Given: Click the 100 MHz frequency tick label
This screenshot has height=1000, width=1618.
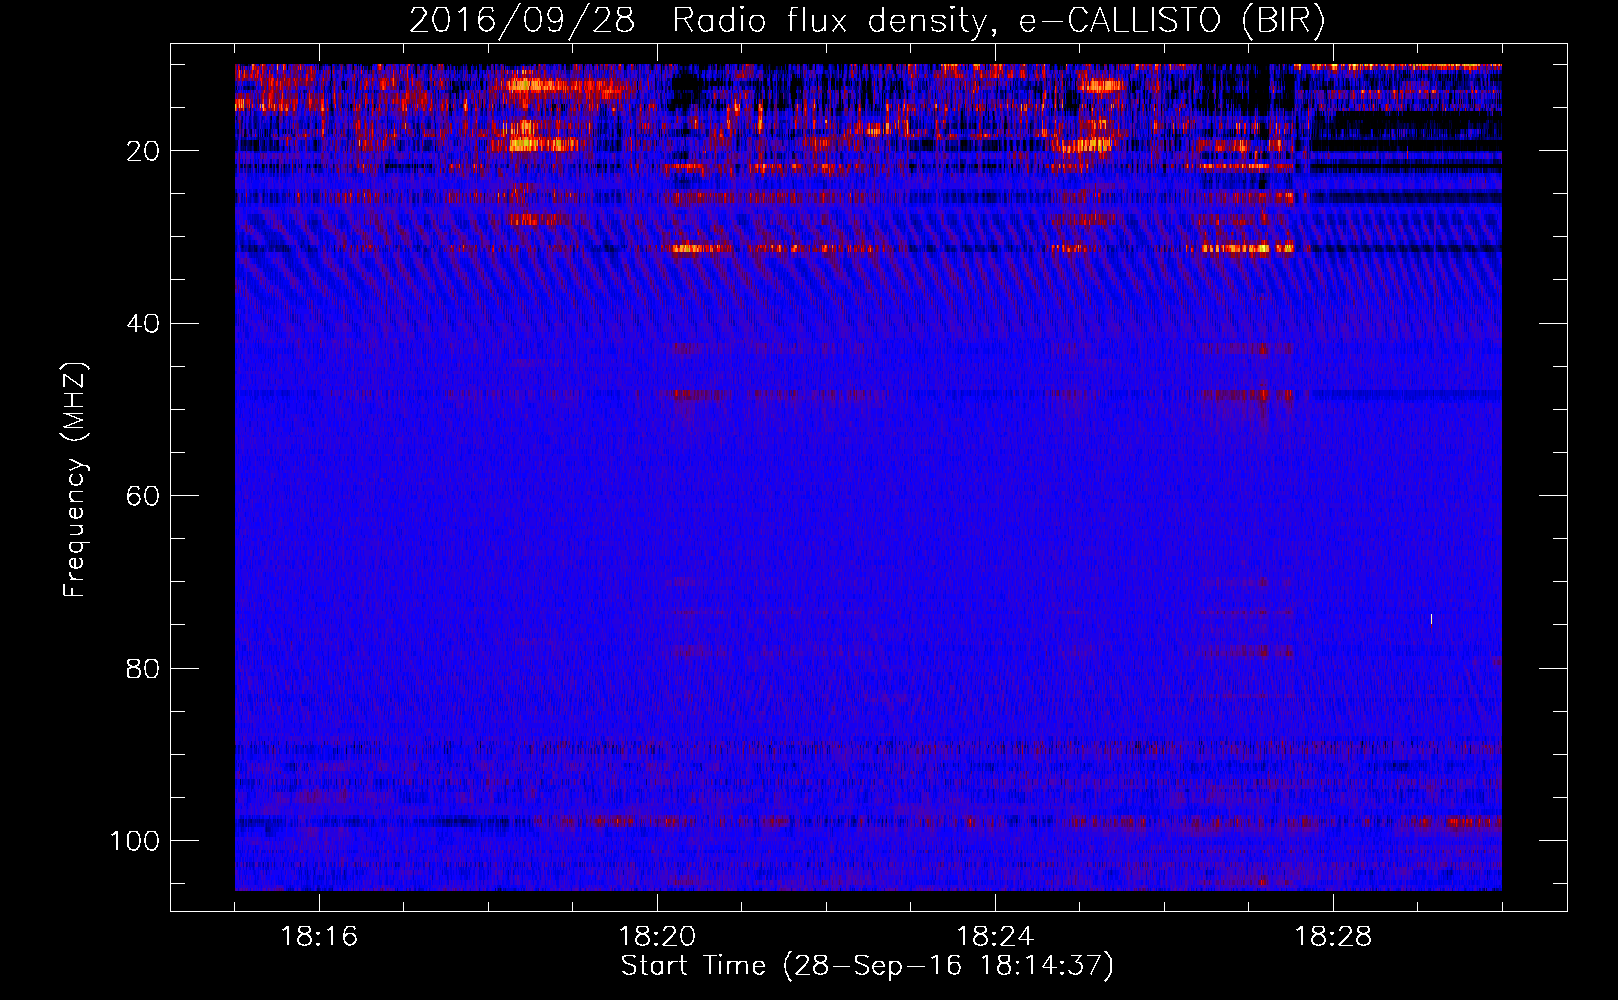Looking at the screenshot, I should pos(135,840).
